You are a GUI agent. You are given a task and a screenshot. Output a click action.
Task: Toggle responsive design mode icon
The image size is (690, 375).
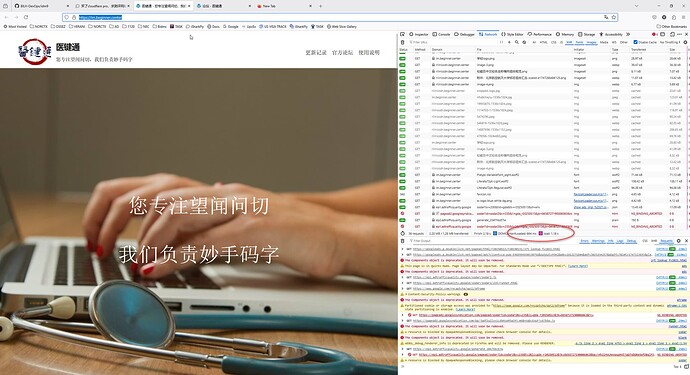click(662, 34)
